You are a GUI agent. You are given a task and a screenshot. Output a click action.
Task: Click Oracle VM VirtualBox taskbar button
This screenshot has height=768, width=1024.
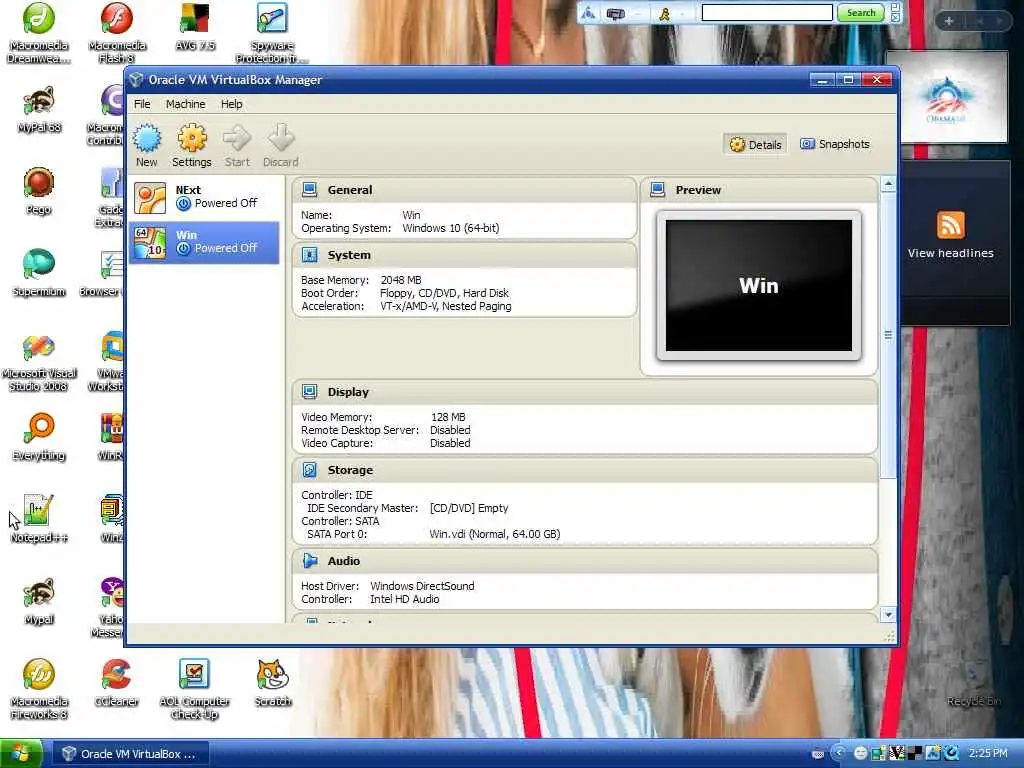pos(131,754)
